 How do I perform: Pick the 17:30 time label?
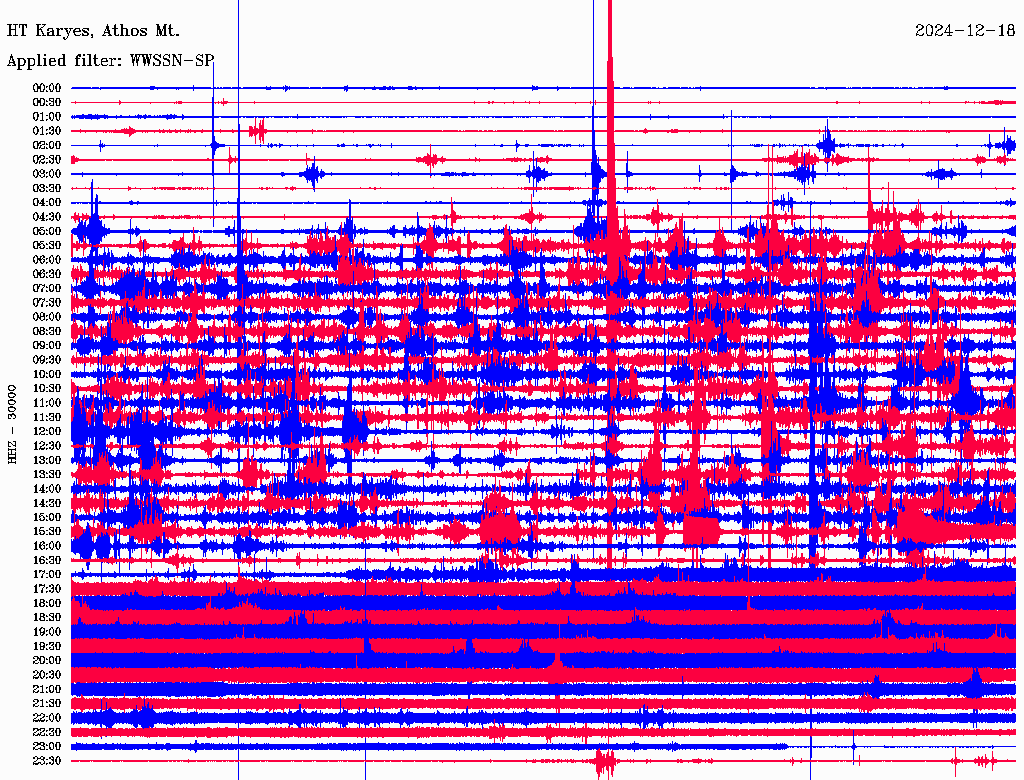point(47,589)
